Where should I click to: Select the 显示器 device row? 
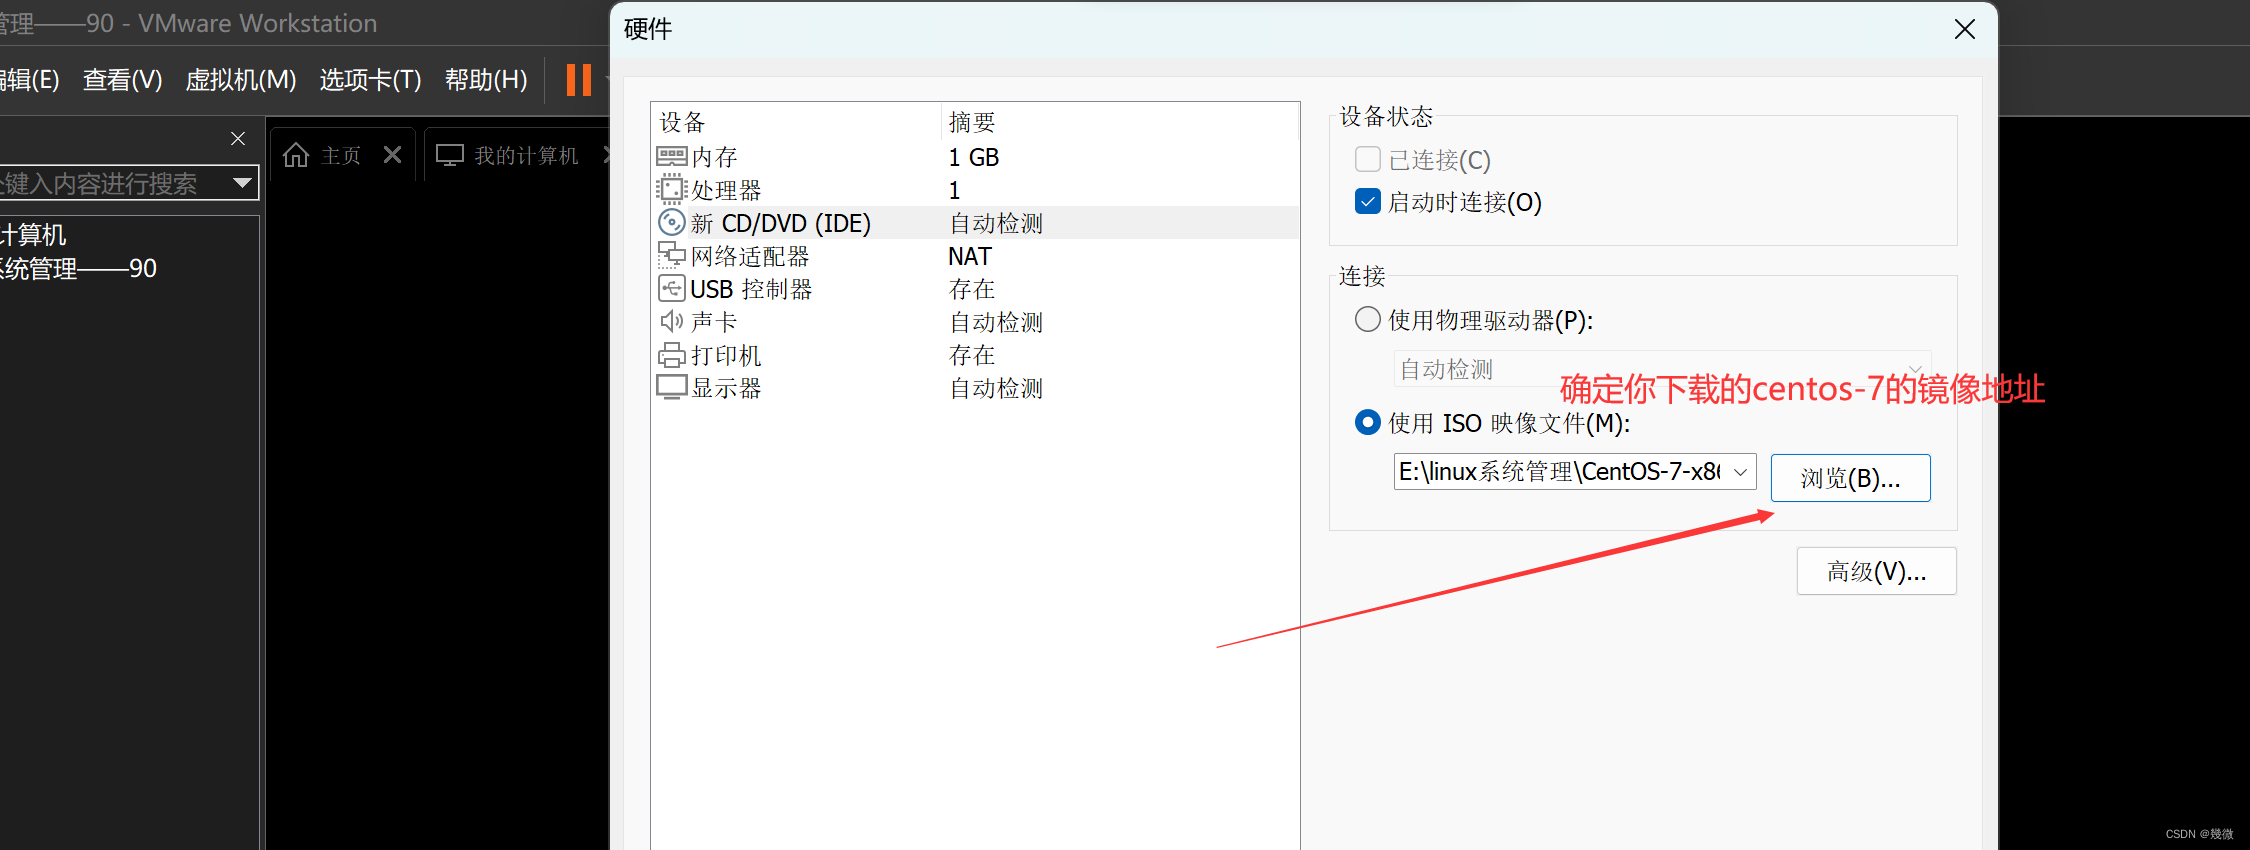coord(975,387)
